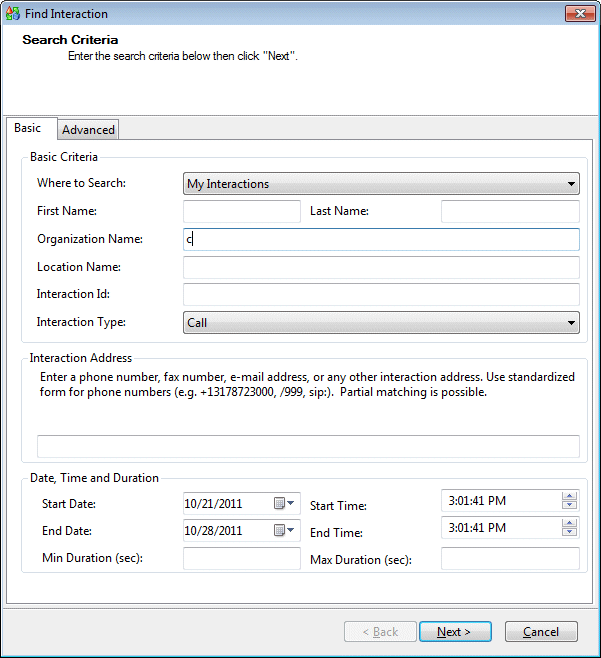Viewport: 601px width, 658px height.
Task: Click the Location Name input field
Action: coord(381,267)
